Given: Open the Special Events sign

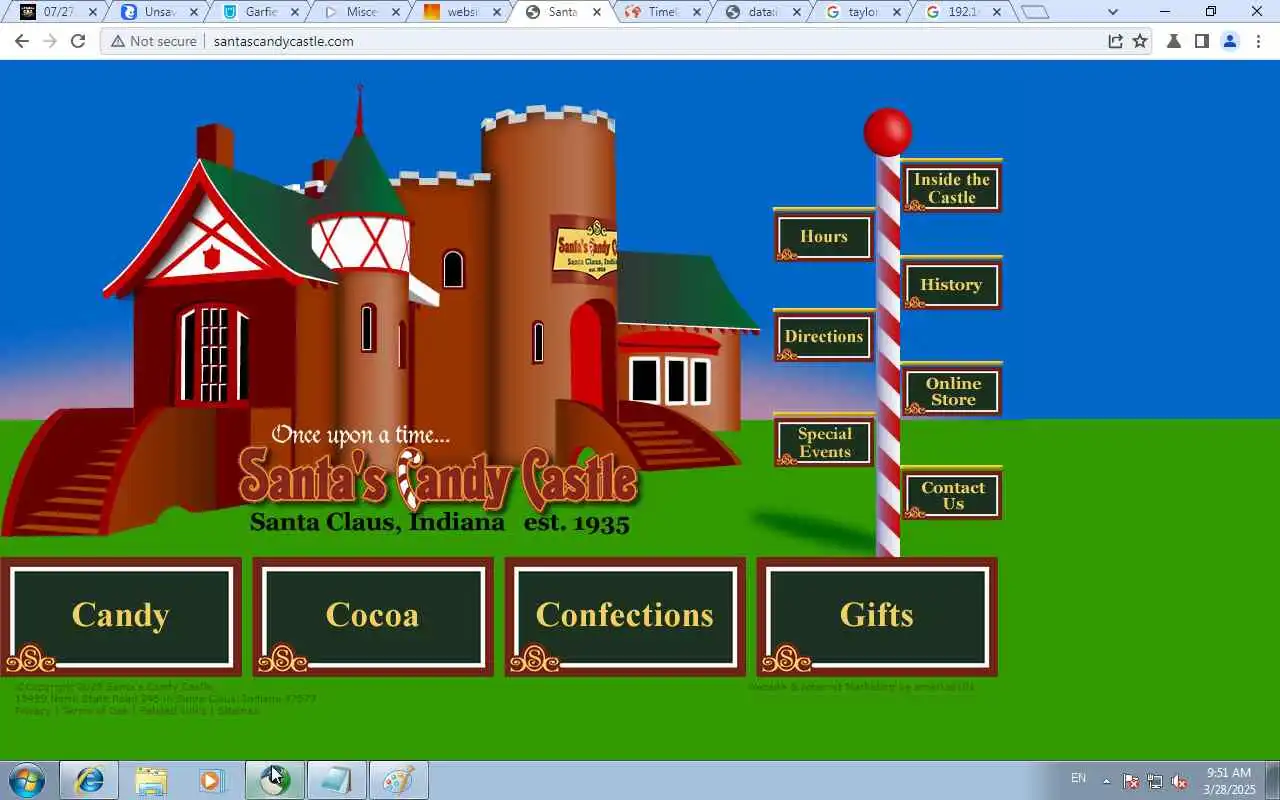Looking at the screenshot, I should tap(824, 442).
